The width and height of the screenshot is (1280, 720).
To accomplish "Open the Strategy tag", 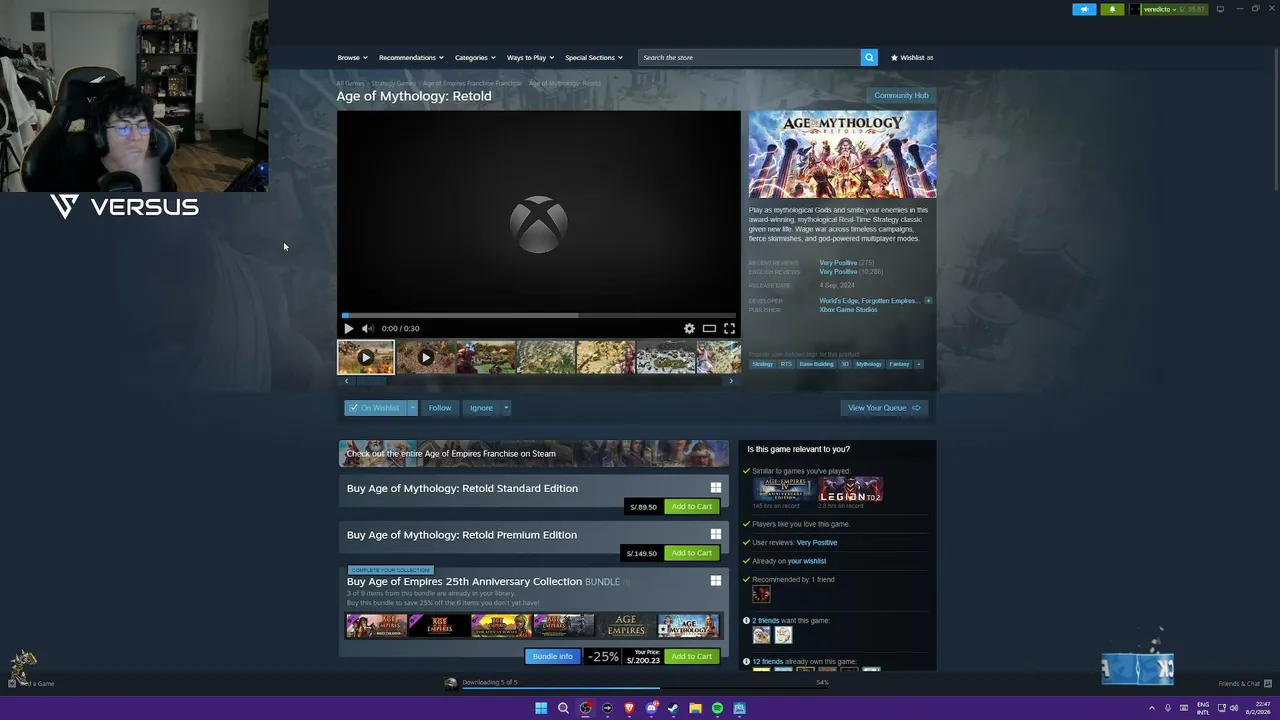I will (x=763, y=364).
